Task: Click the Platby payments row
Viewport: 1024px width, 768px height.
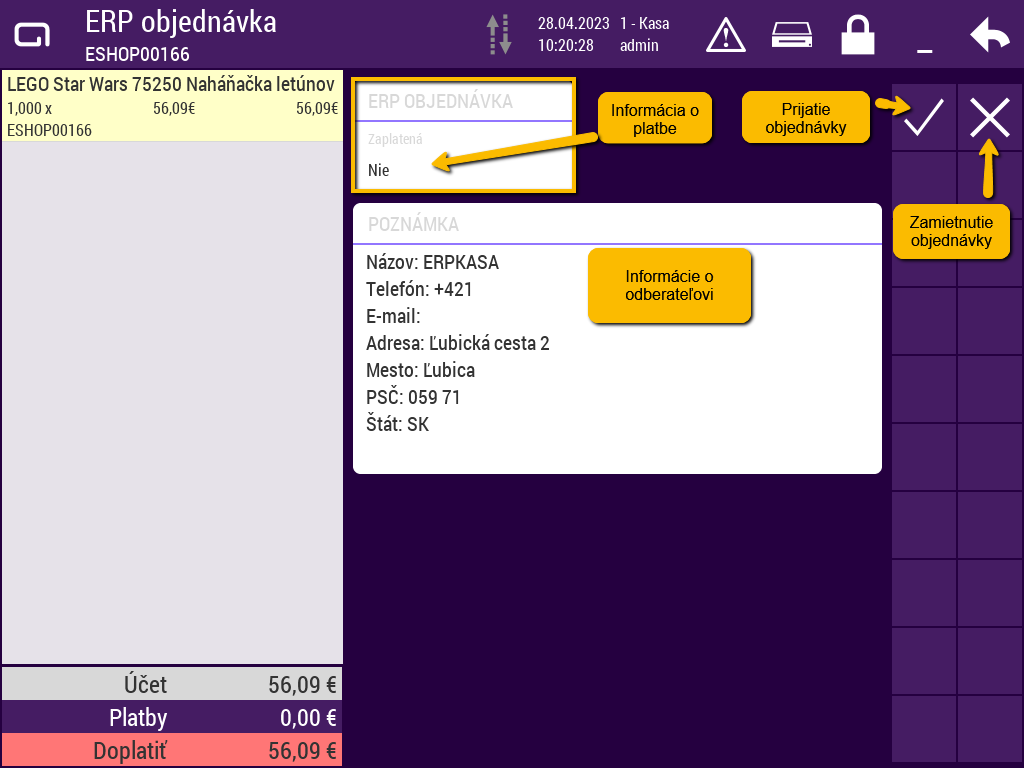Action: click(x=172, y=718)
